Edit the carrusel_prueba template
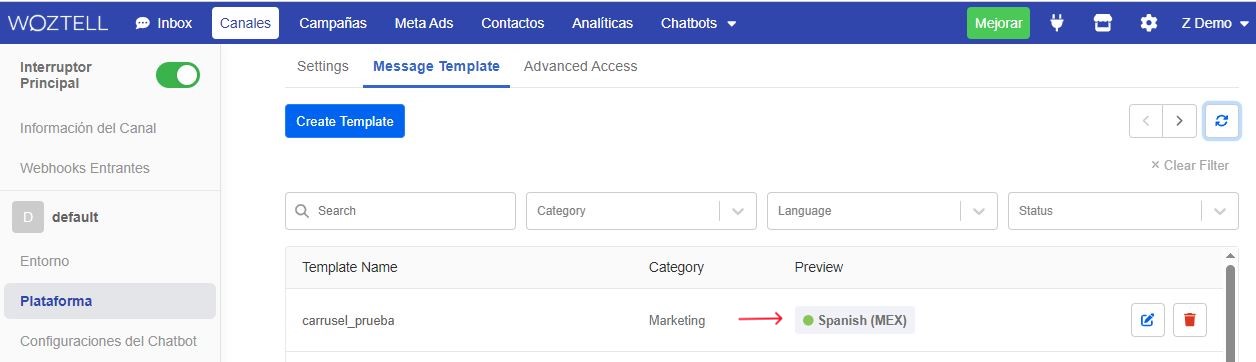1256x362 pixels. click(x=1147, y=320)
